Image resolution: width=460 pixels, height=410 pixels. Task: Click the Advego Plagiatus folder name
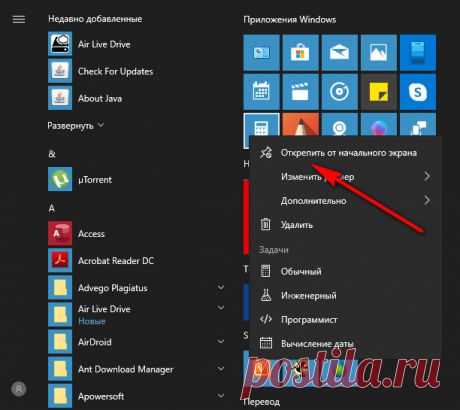coord(113,288)
